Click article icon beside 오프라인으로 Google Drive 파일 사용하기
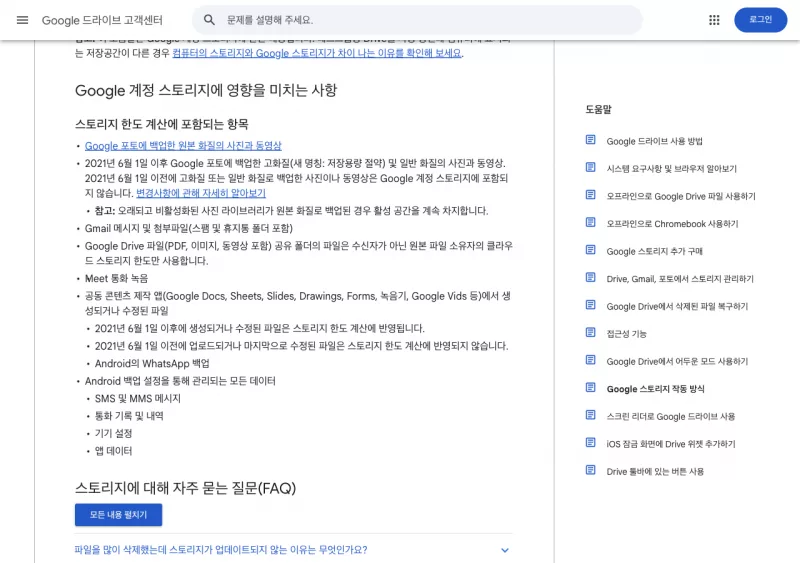Image resolution: width=800 pixels, height=563 pixels. click(590, 195)
